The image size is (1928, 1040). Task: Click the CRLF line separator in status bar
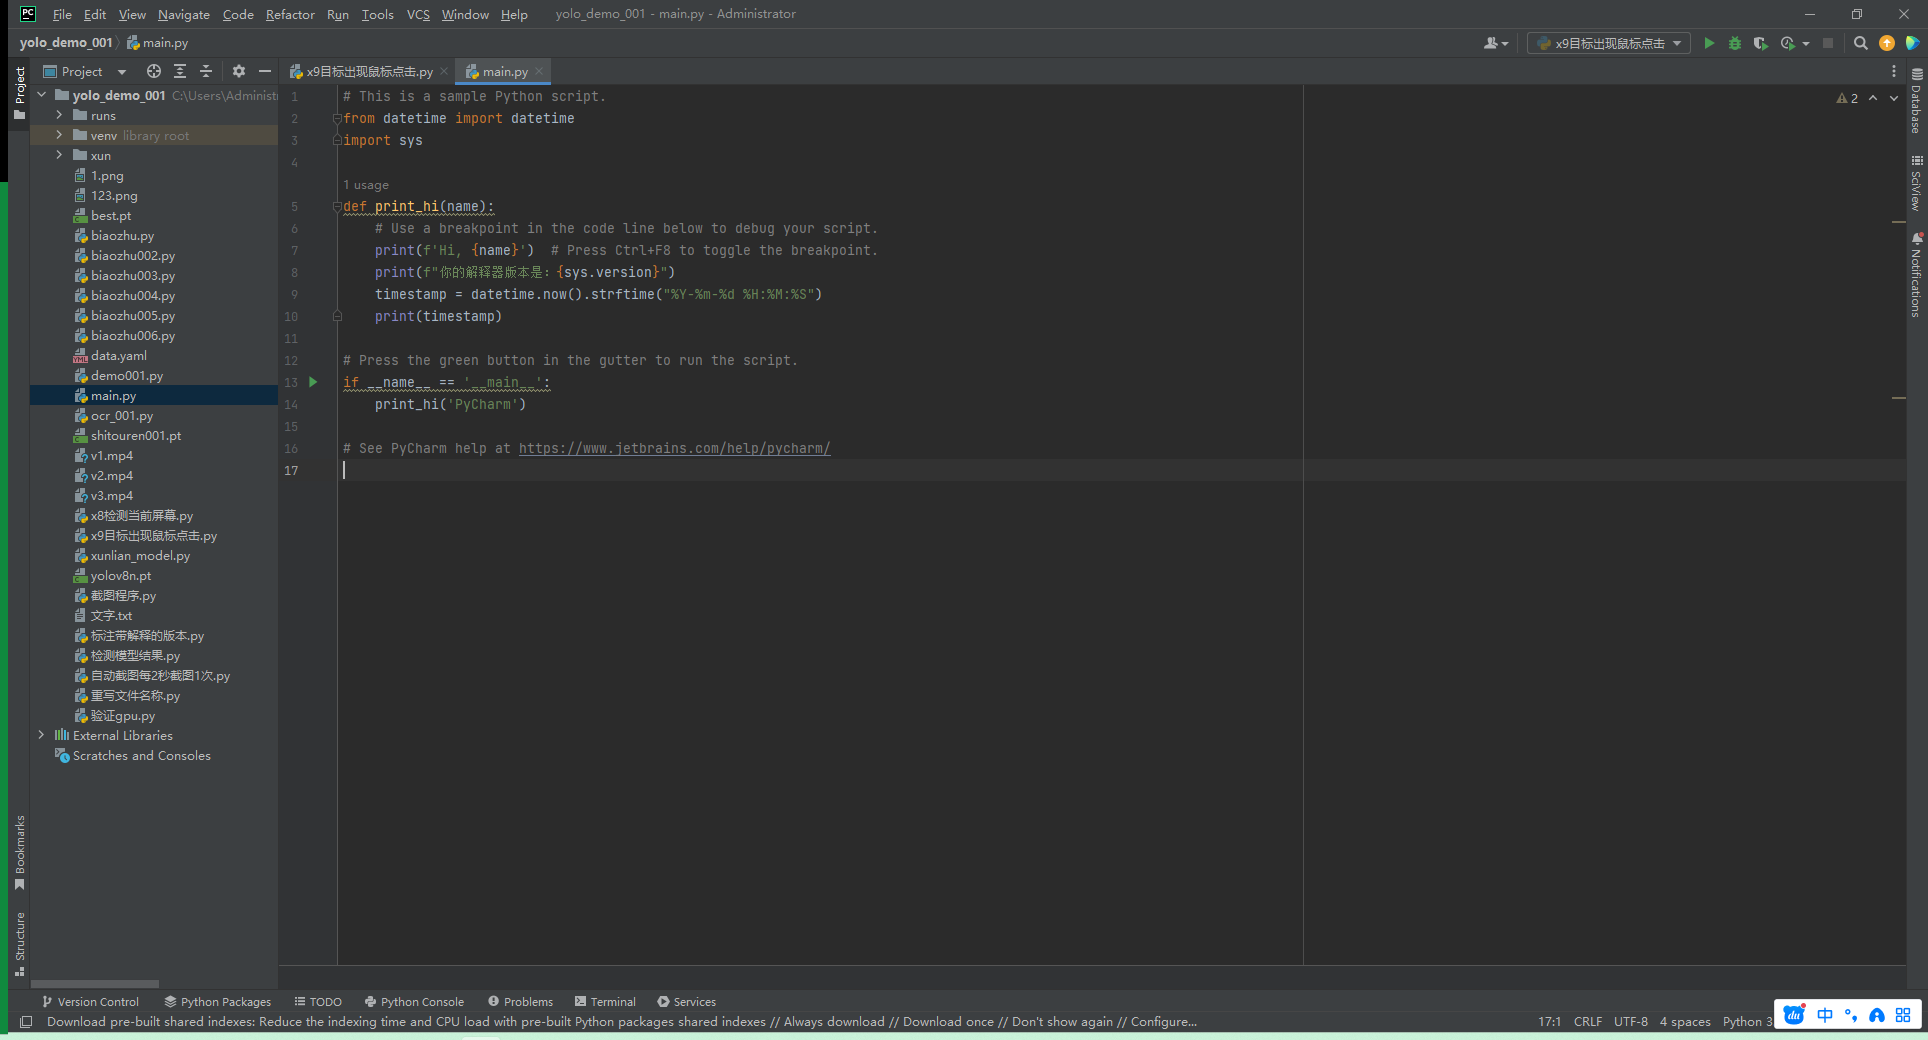pos(1587,1022)
